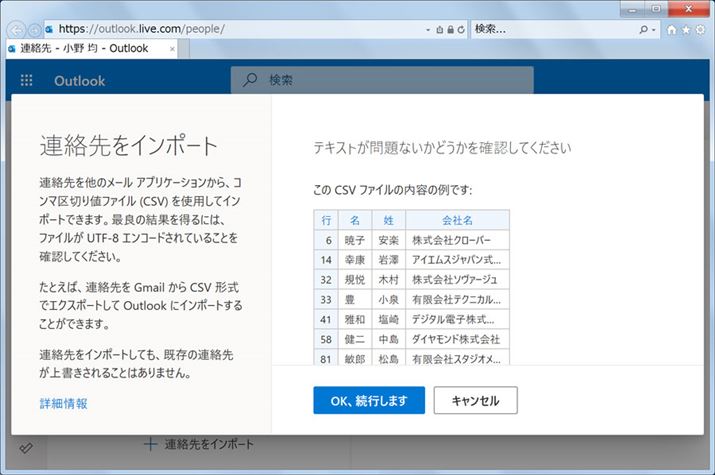Open favorites with the star icon

point(686,30)
